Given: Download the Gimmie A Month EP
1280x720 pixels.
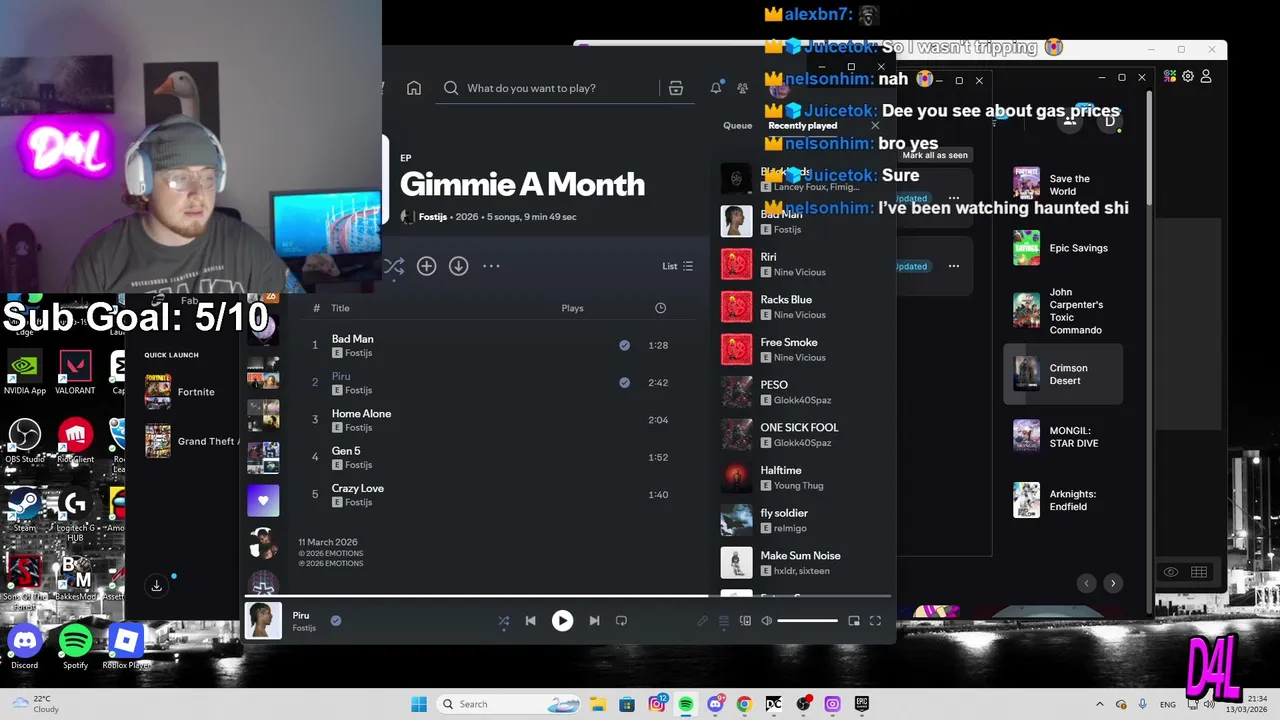Looking at the screenshot, I should 458,266.
